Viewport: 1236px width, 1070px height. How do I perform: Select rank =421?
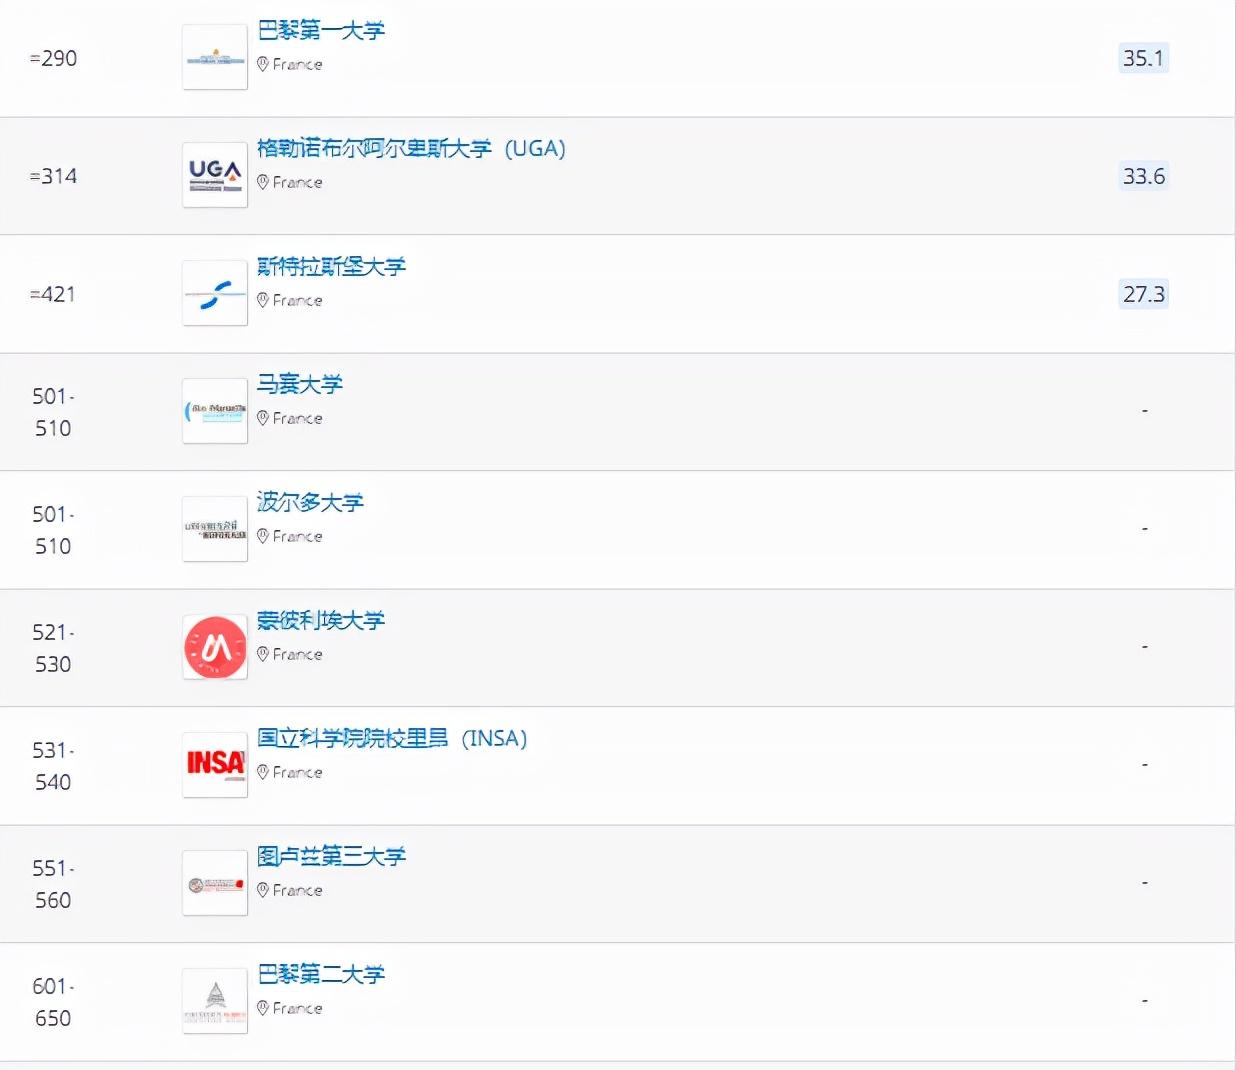click(x=53, y=294)
